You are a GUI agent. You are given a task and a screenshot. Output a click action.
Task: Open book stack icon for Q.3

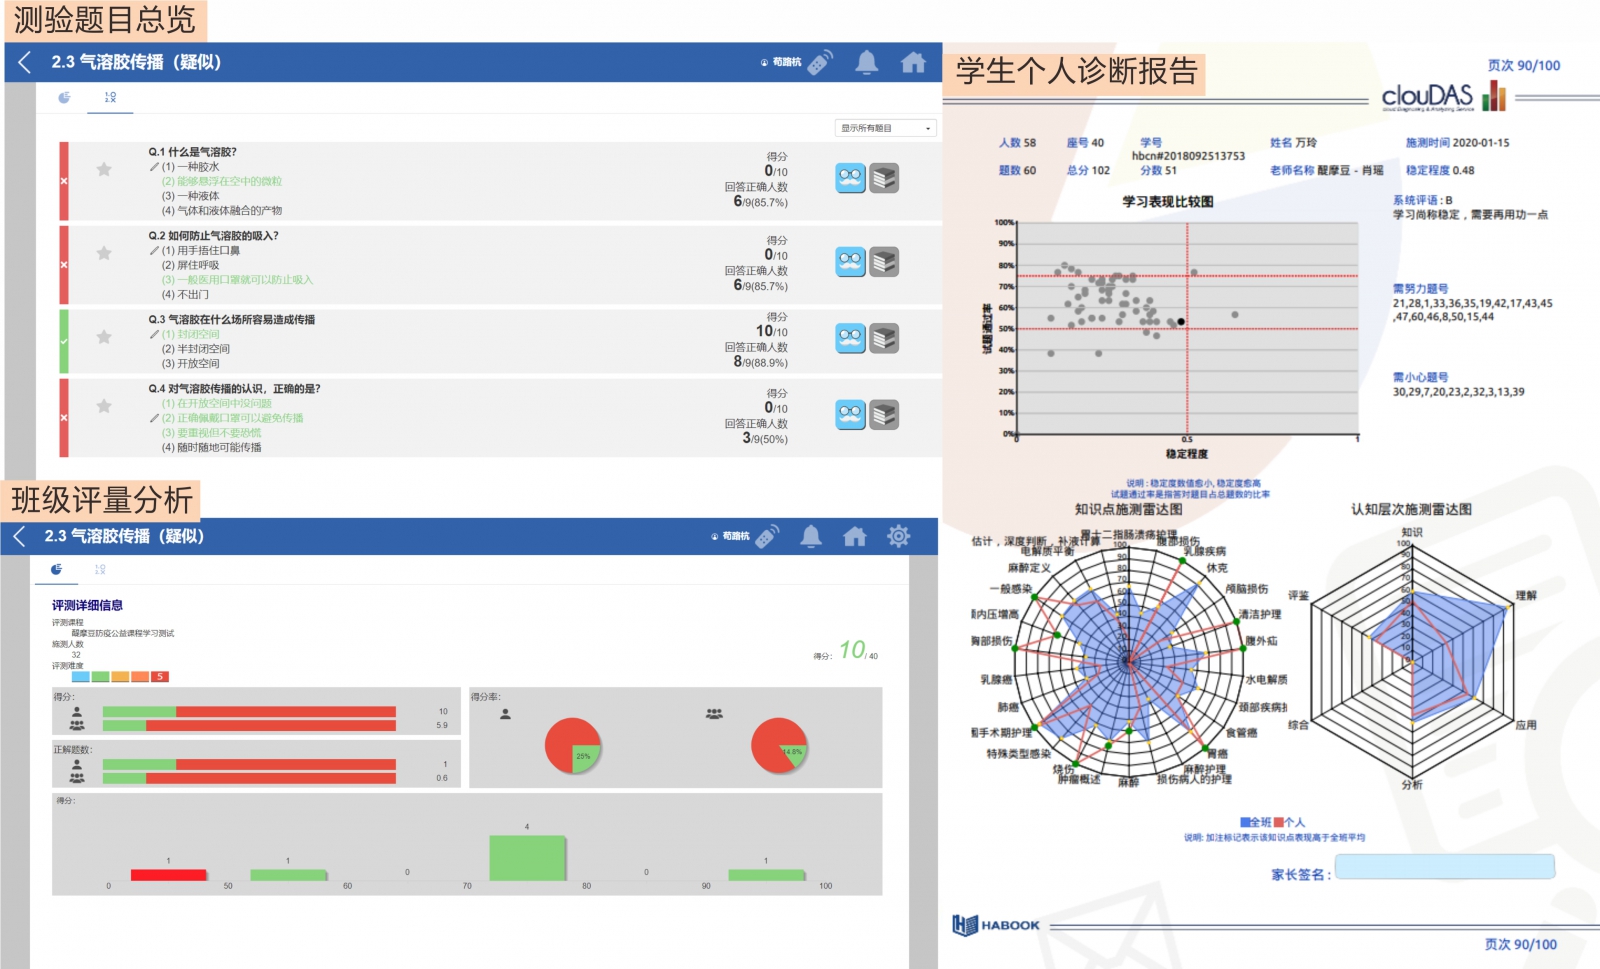click(x=884, y=339)
